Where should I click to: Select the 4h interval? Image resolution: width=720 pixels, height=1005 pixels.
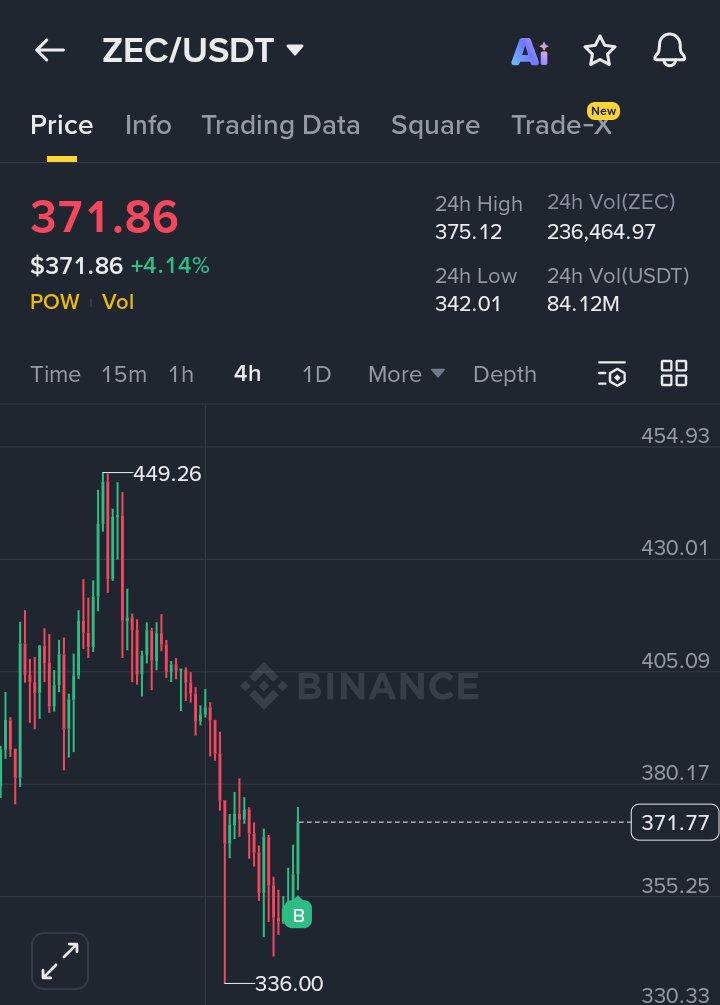(247, 373)
